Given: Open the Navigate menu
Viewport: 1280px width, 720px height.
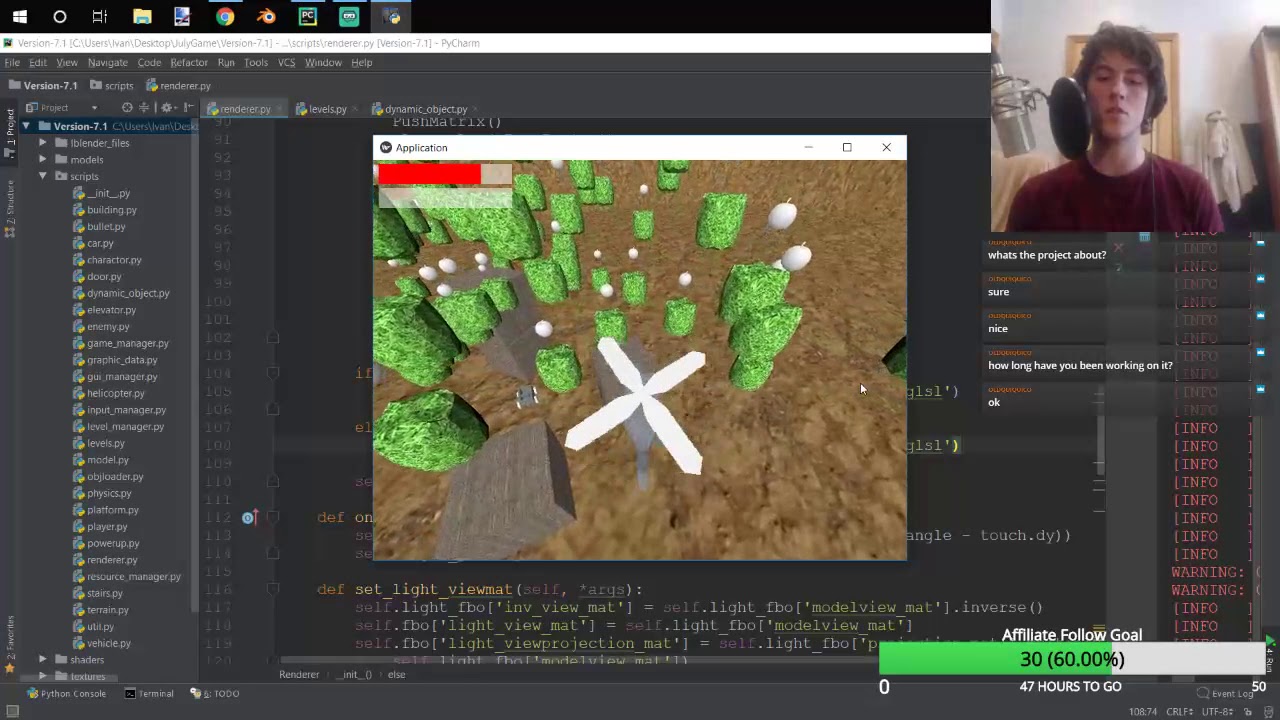Looking at the screenshot, I should coord(107,62).
